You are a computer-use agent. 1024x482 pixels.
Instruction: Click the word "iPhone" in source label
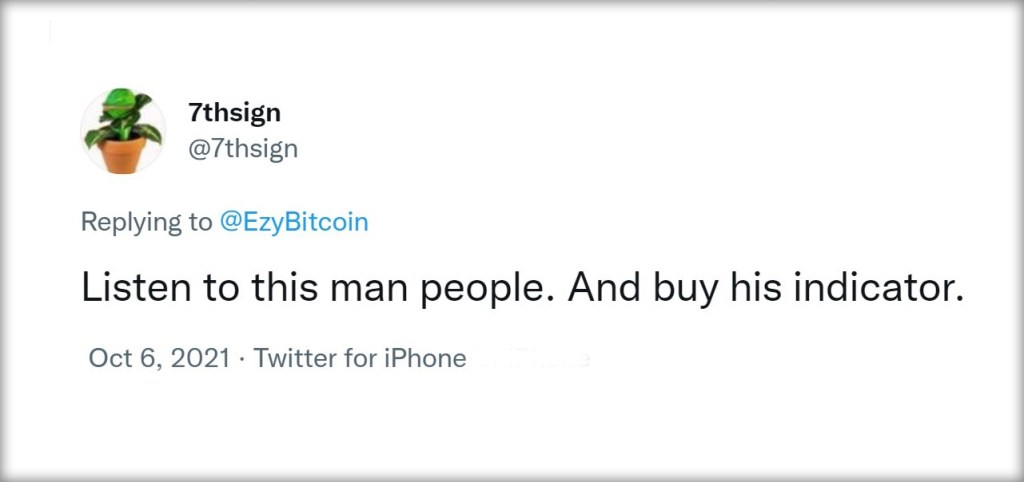(x=425, y=358)
